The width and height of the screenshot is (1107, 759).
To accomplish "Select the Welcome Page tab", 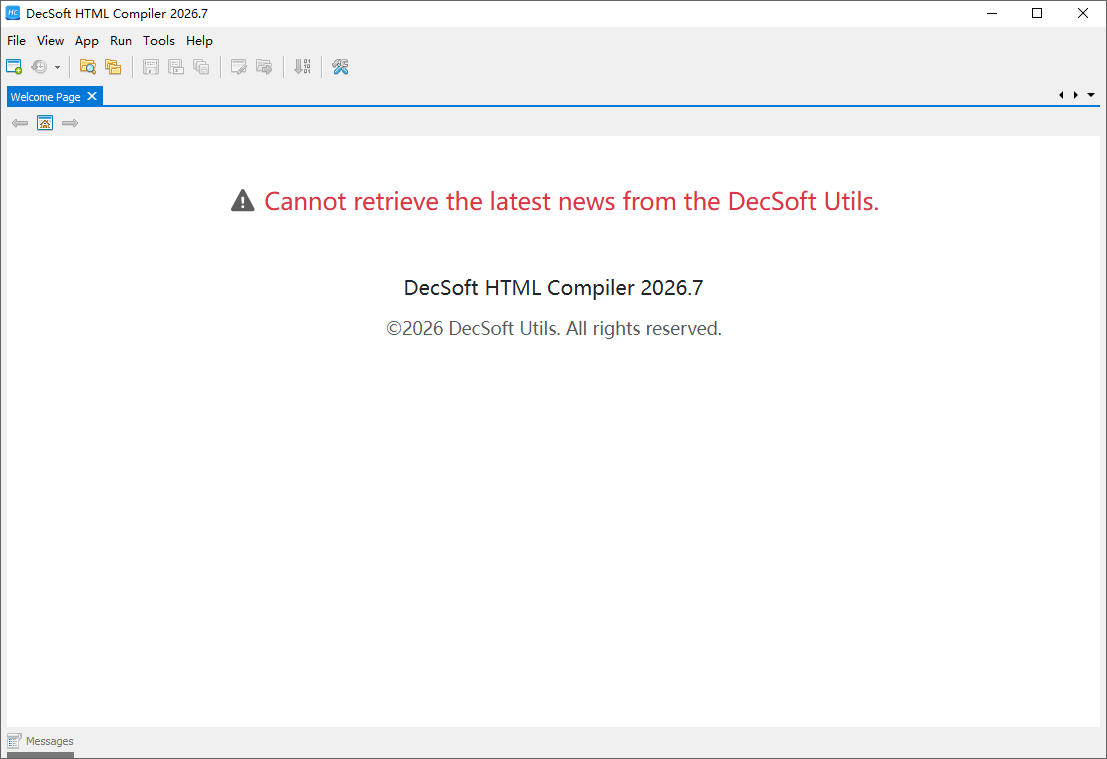I will pos(45,97).
